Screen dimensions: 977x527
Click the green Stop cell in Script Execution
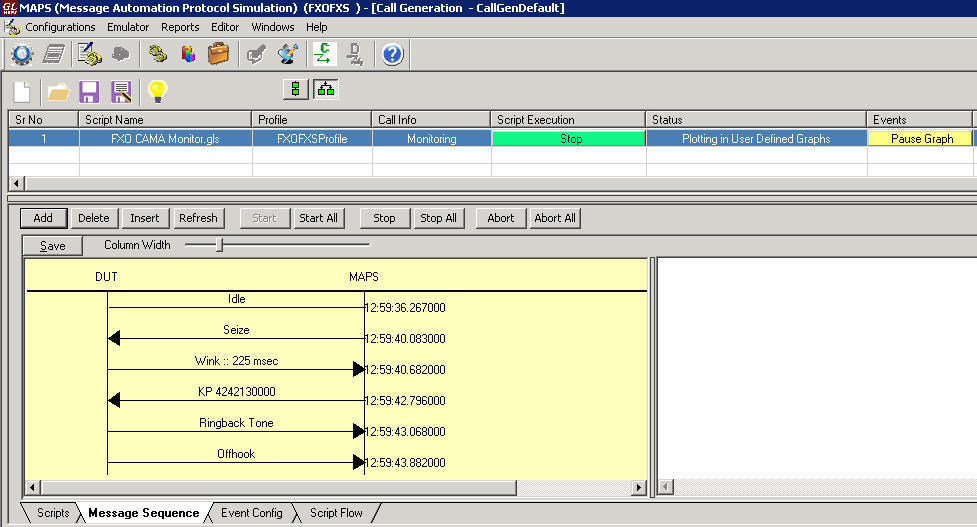568,139
